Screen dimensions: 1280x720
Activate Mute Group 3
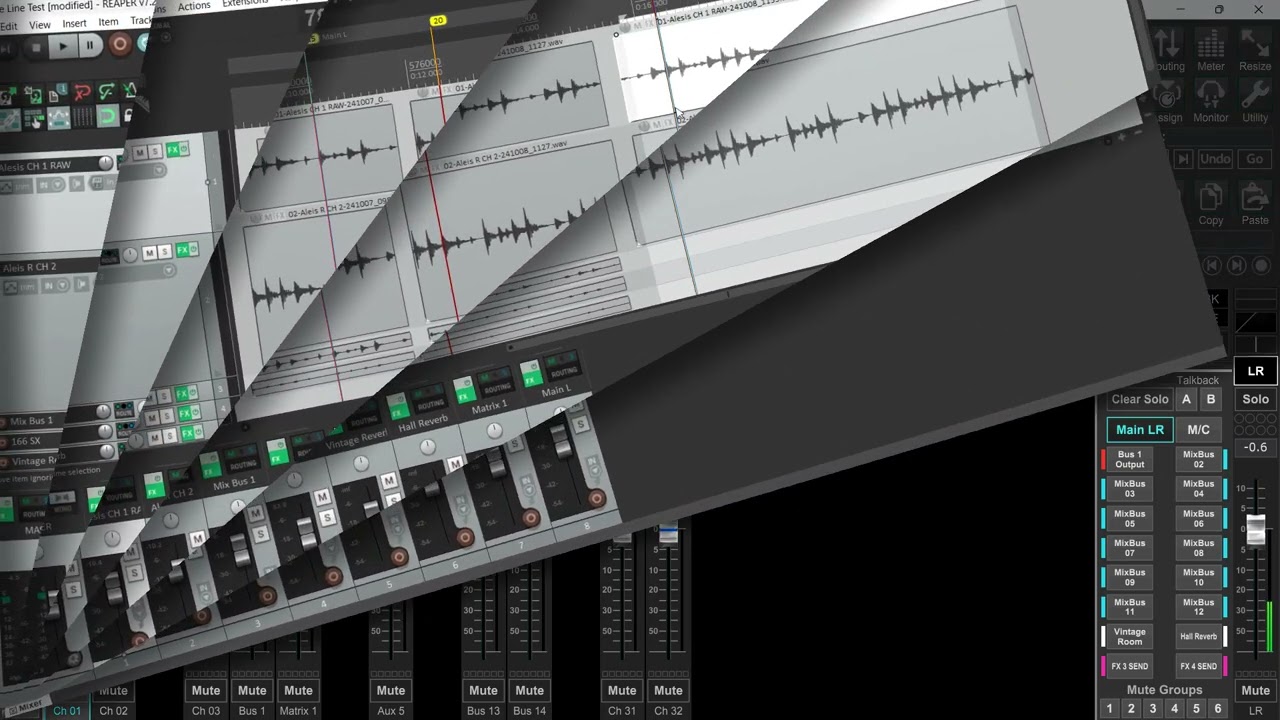1152,709
